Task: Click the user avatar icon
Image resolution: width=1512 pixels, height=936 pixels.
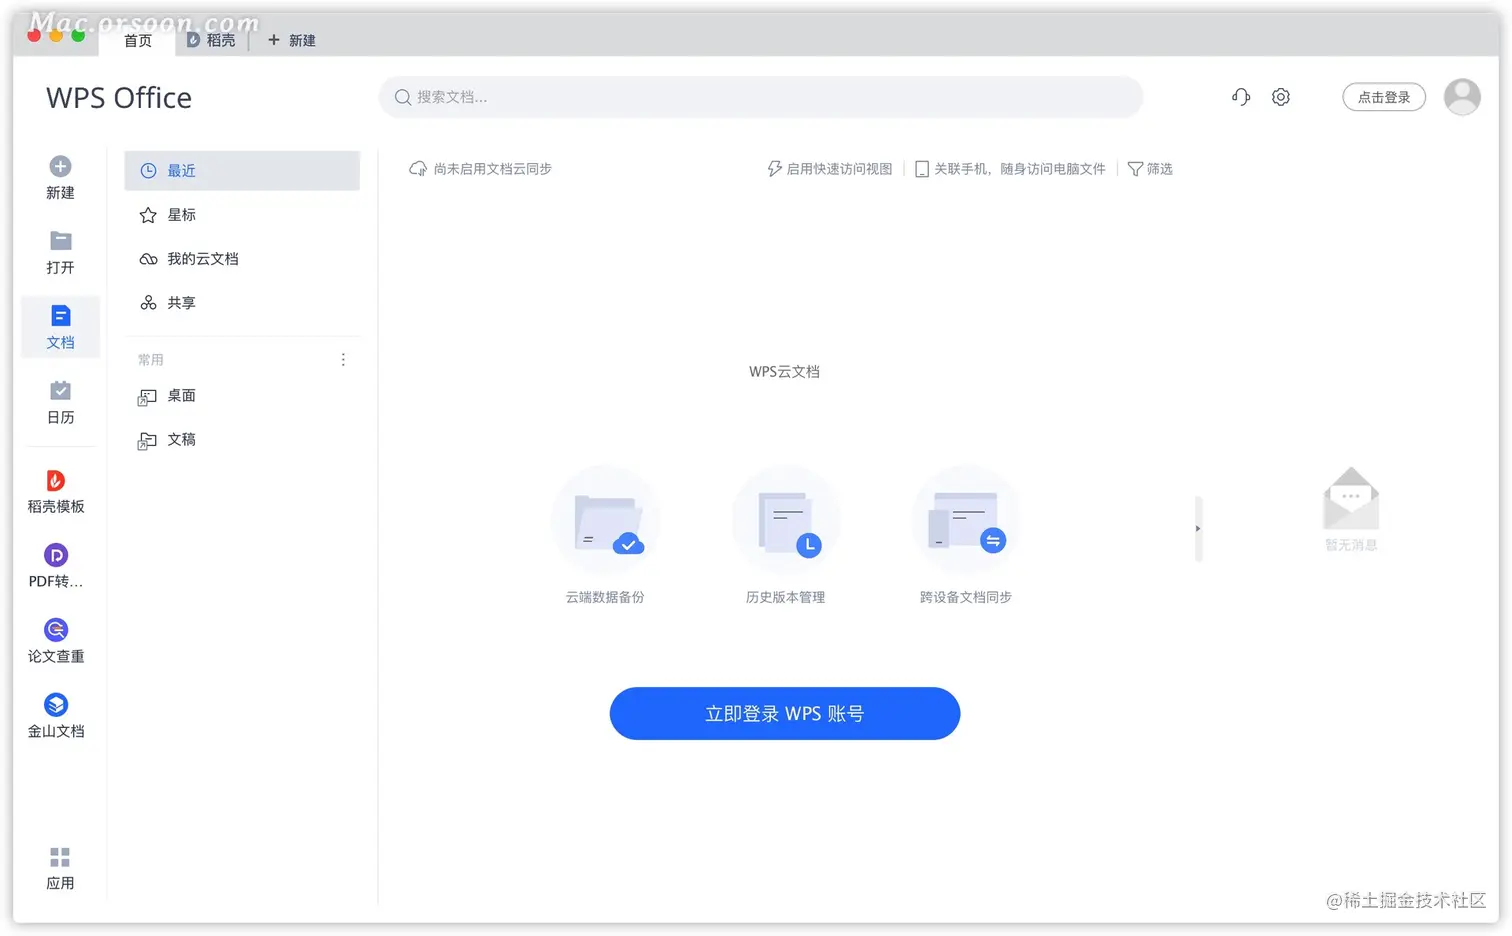Action: [1462, 97]
